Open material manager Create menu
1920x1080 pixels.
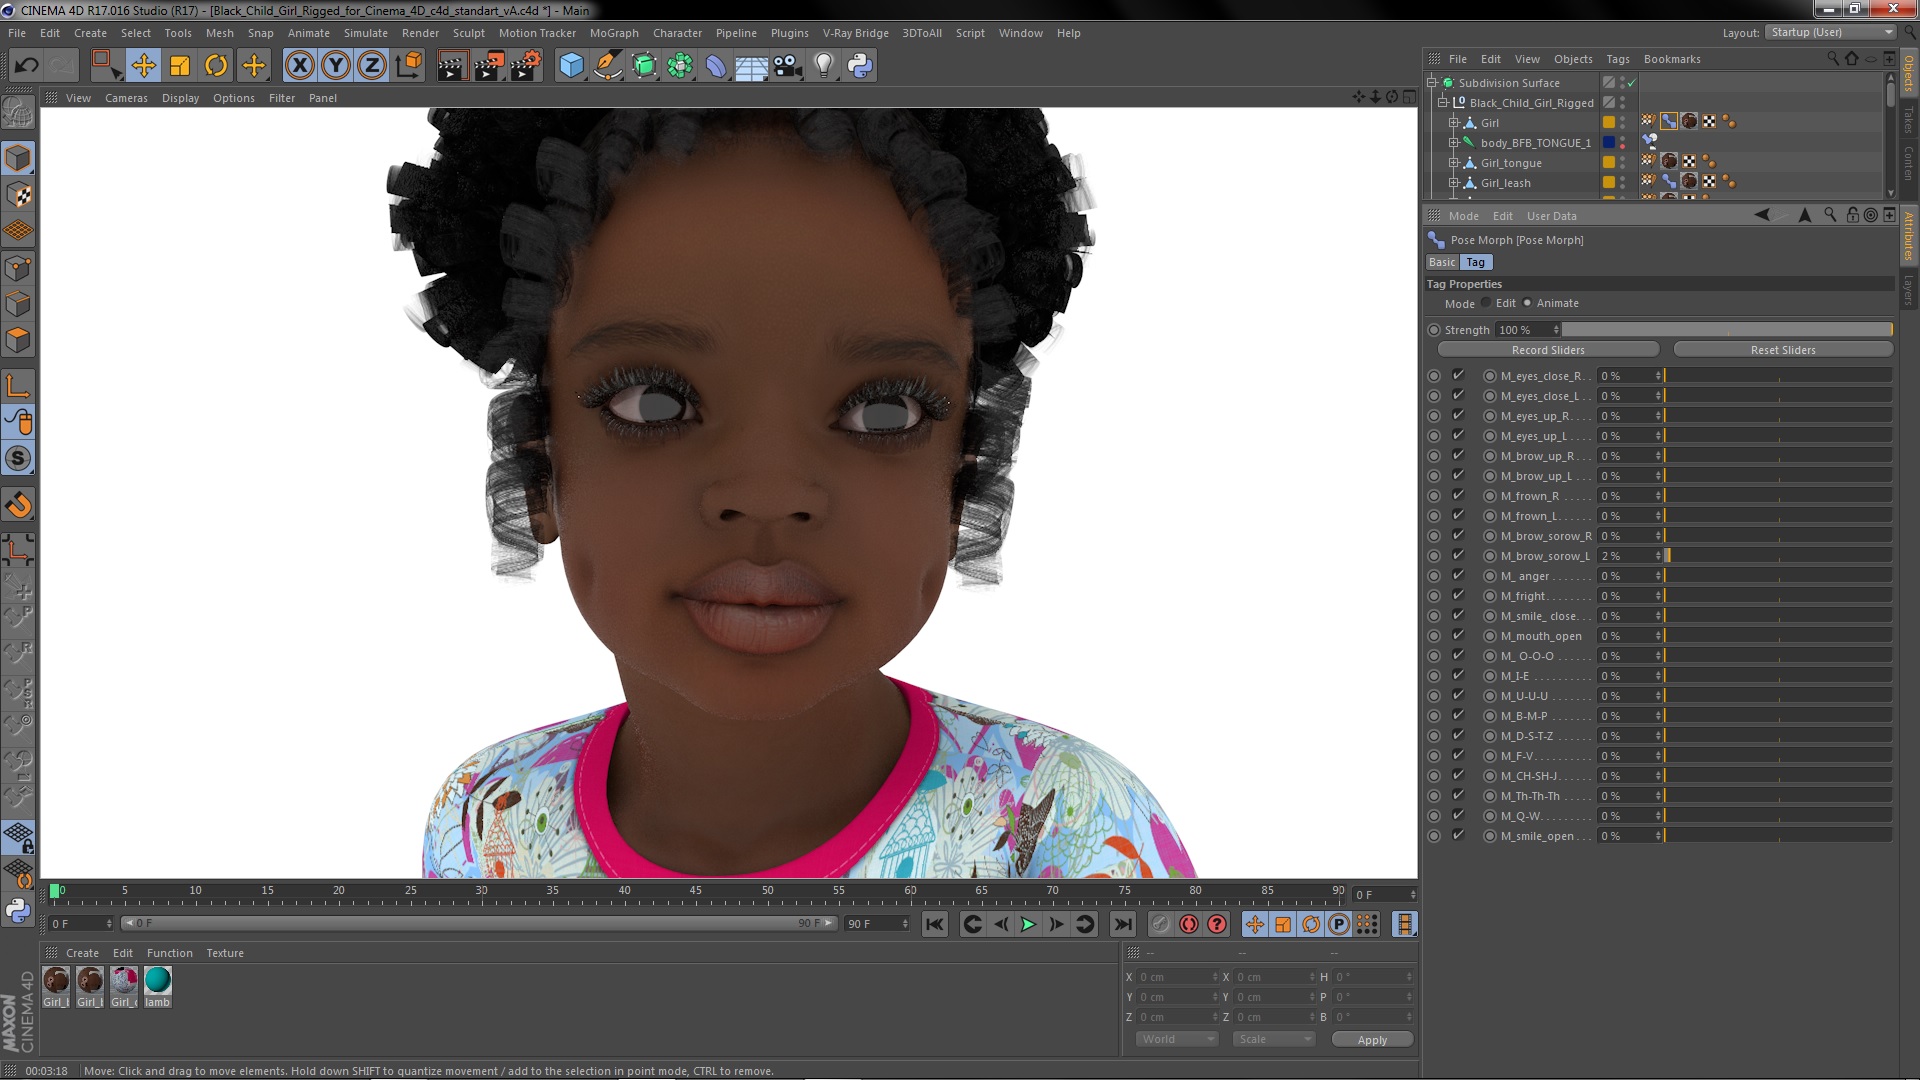tap(82, 953)
